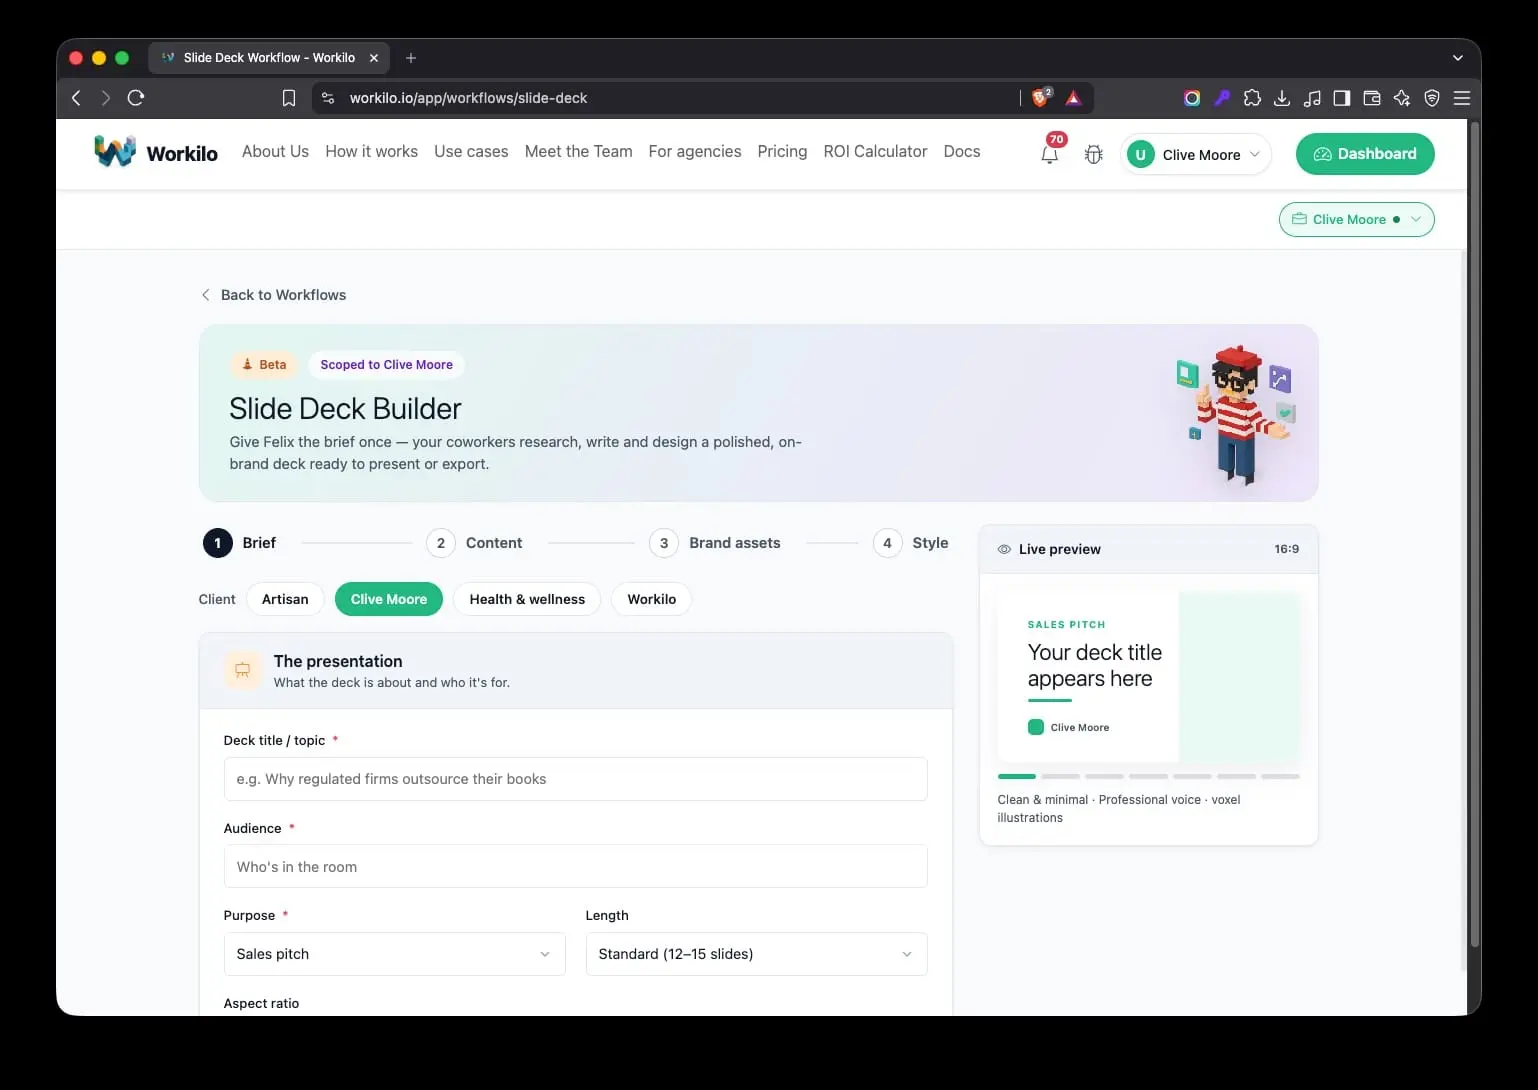Click the browser address bar URL
The image size is (1538, 1090).
pos(468,98)
